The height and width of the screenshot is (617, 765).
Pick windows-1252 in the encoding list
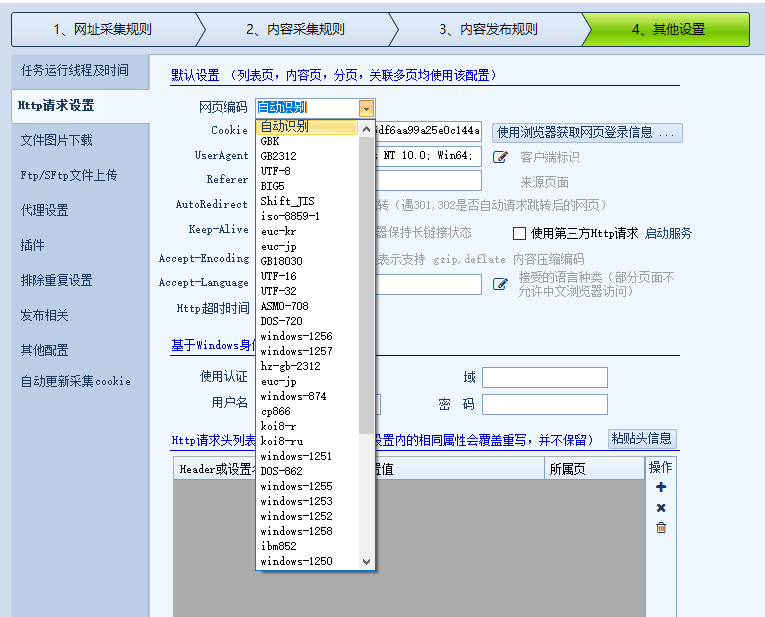click(296, 516)
